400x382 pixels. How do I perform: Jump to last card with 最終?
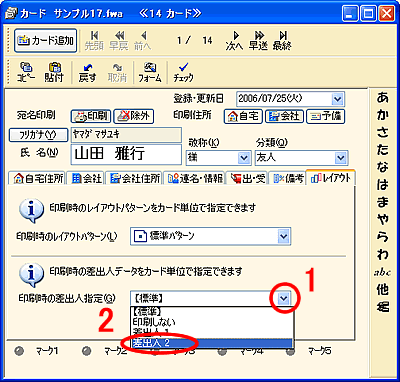[x=282, y=40]
